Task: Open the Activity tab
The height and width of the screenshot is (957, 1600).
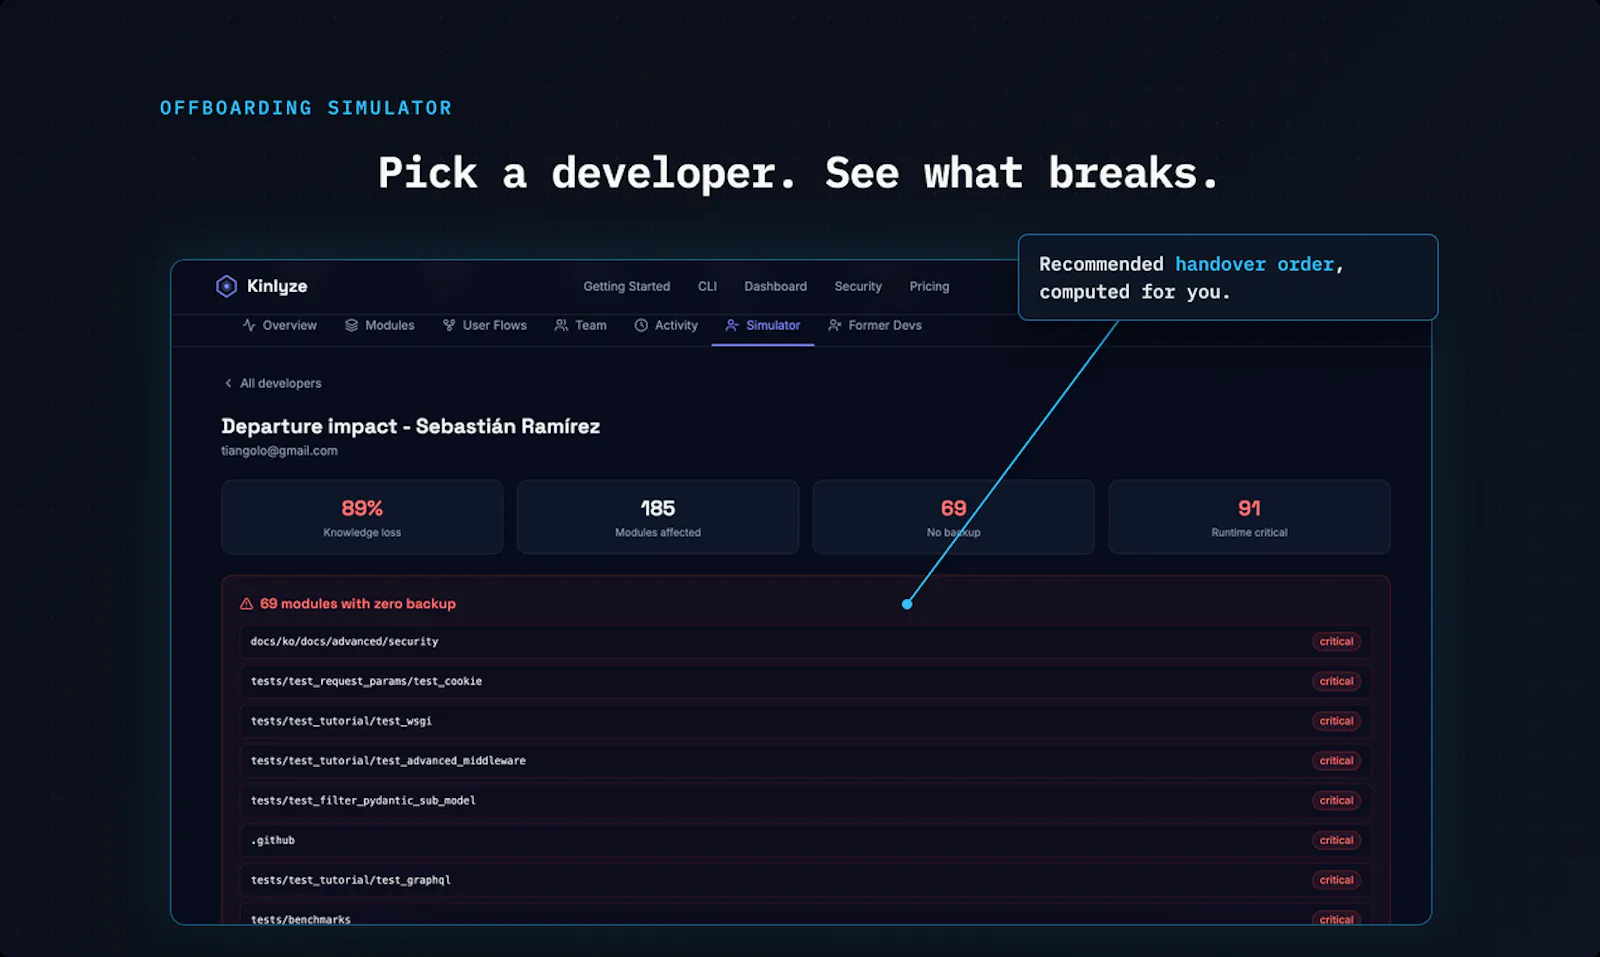Action: coord(666,325)
